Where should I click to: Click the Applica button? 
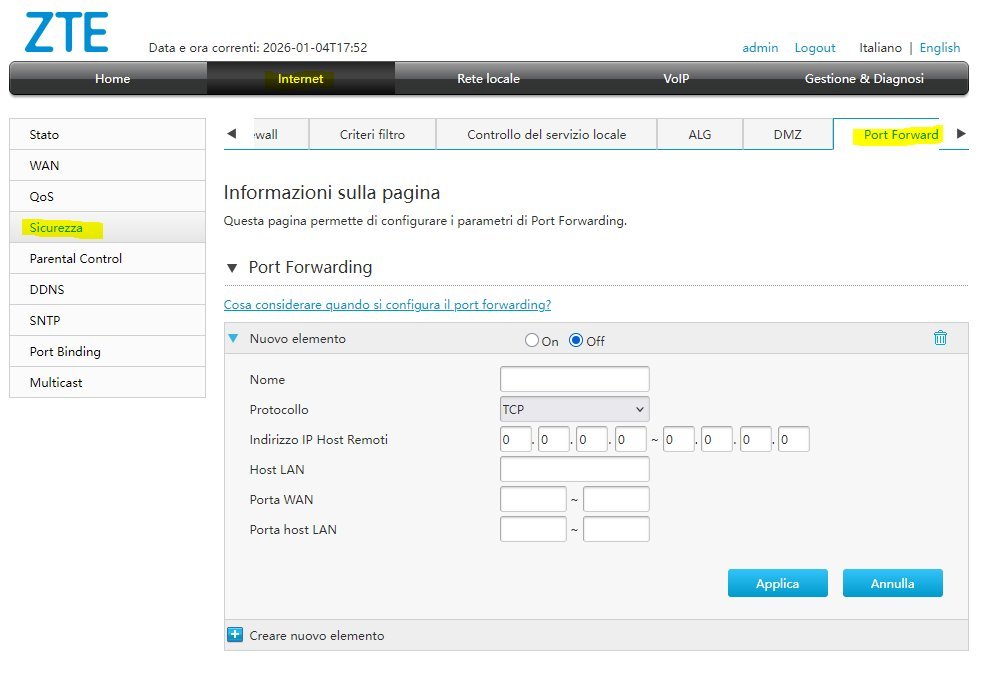click(x=777, y=583)
